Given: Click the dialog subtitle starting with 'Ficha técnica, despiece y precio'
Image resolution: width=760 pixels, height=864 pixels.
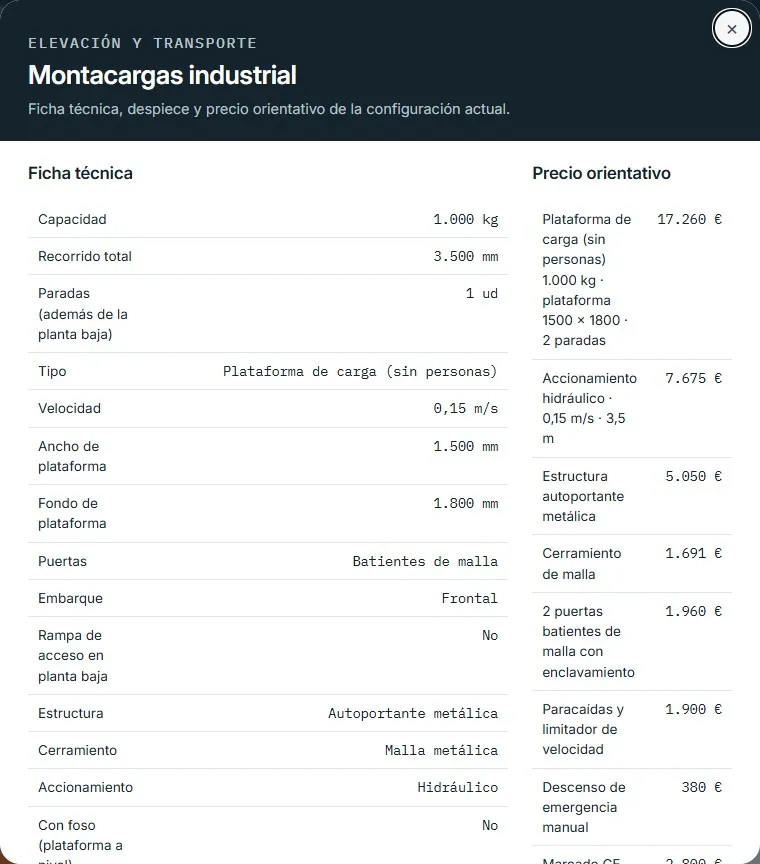Looking at the screenshot, I should [x=269, y=109].
